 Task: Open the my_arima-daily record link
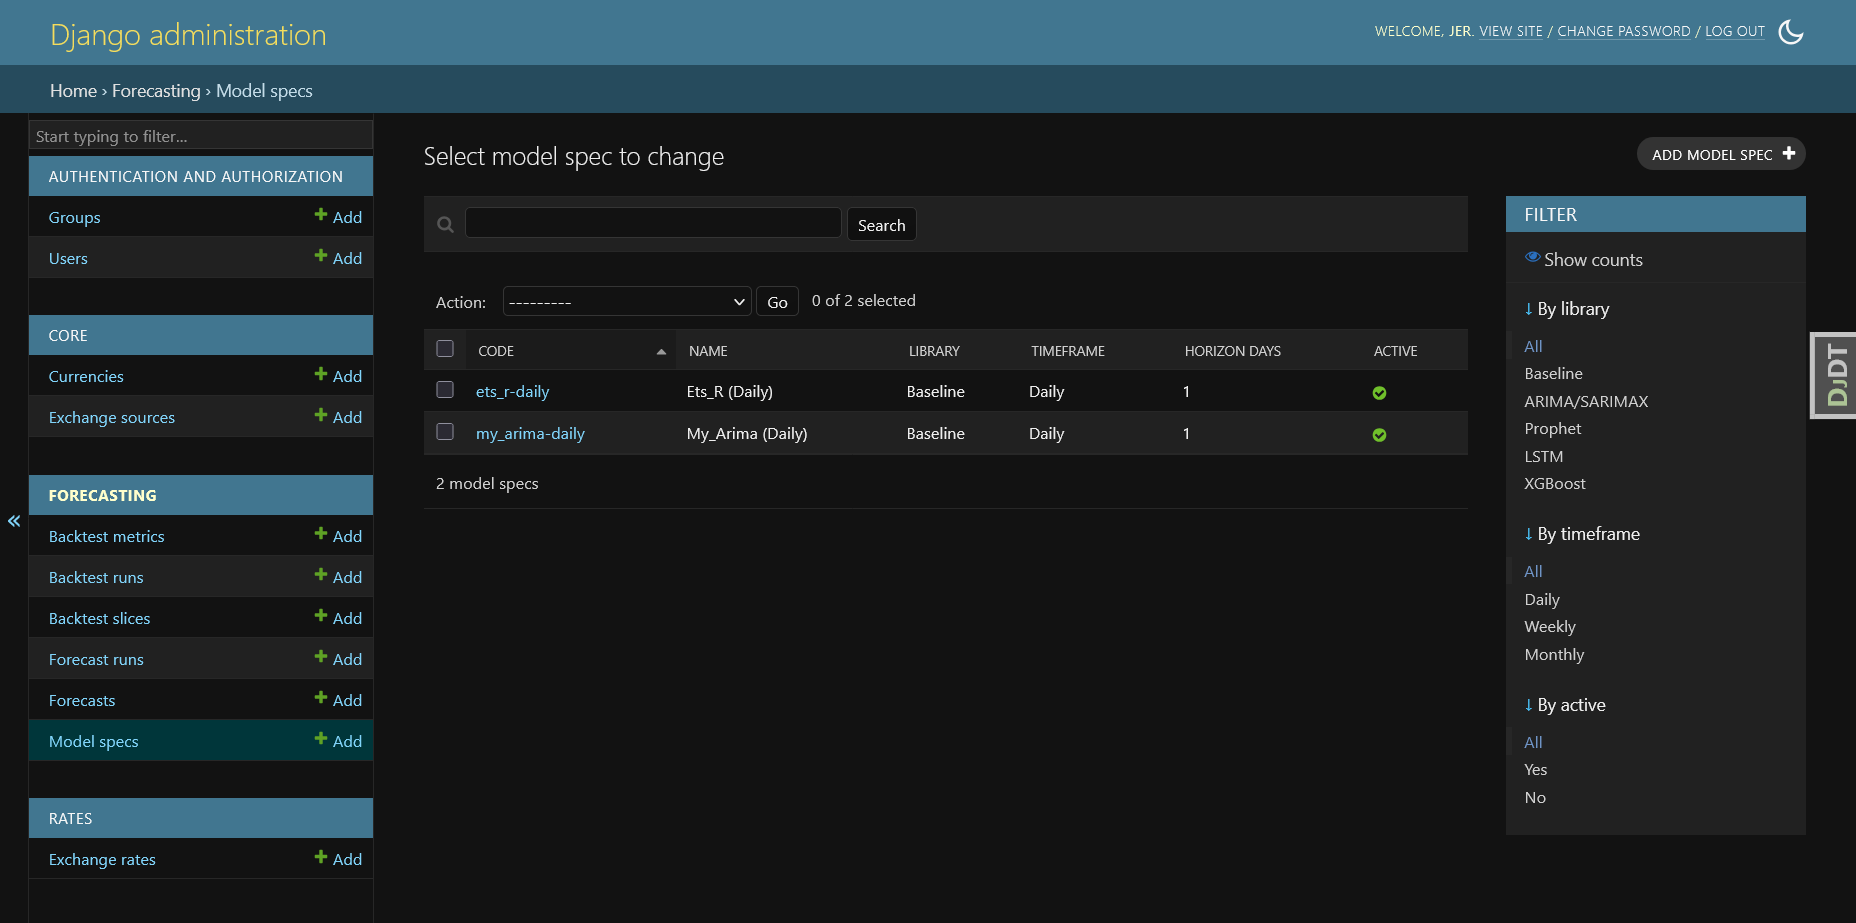(530, 433)
